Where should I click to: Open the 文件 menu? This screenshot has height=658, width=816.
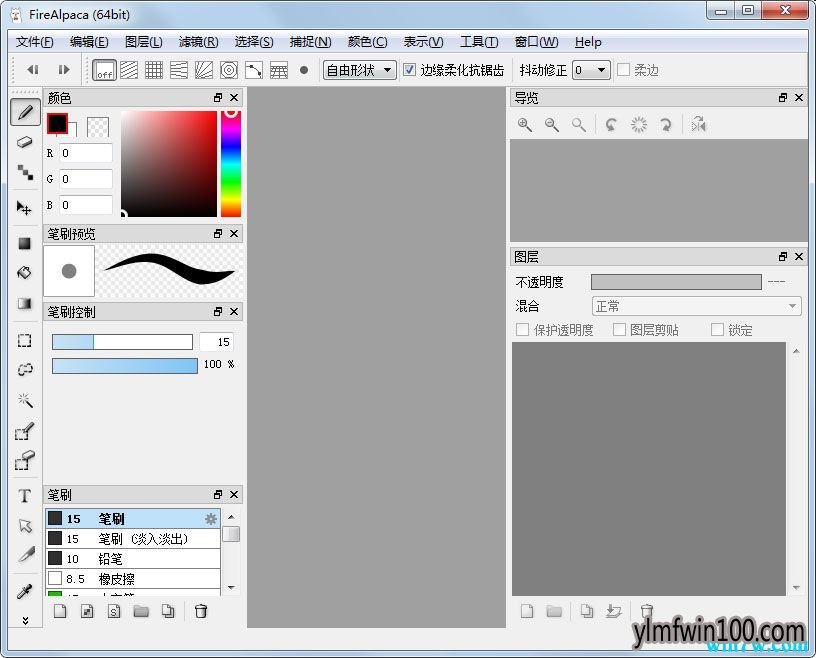coord(34,42)
